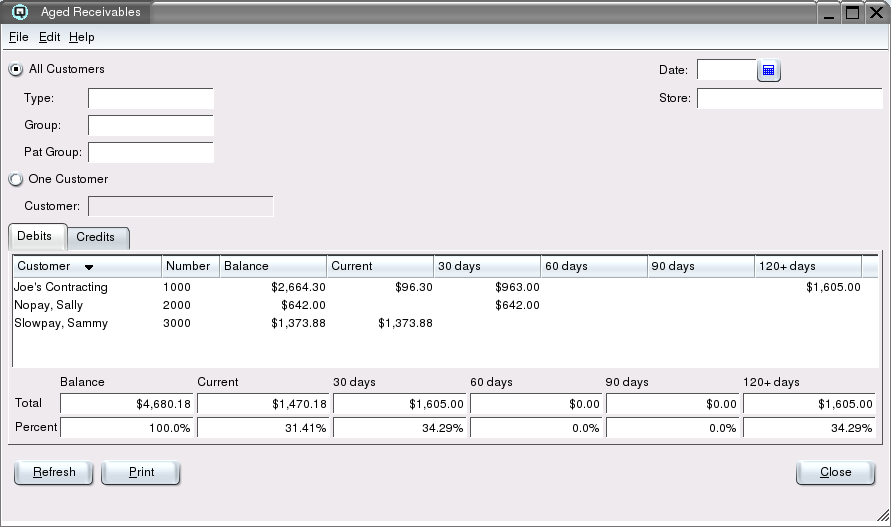Click the Number column header
The image size is (891, 527).
coord(190,266)
